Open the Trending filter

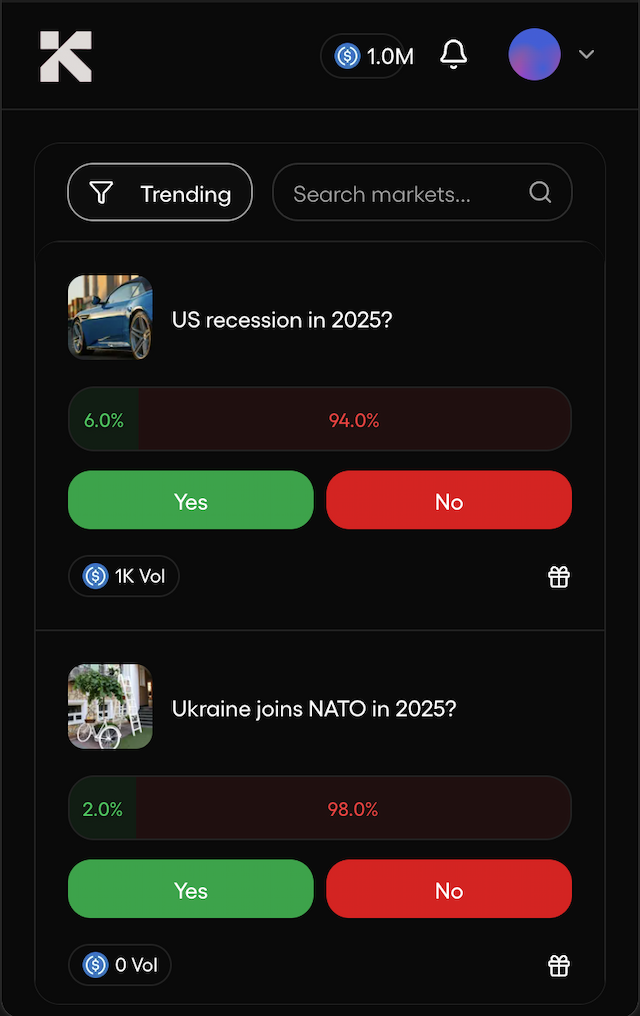pos(160,192)
